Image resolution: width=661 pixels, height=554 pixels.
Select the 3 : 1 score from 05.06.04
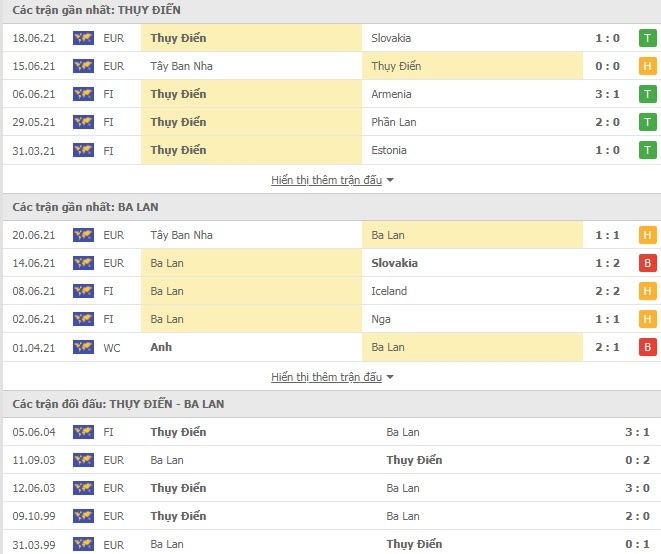pos(637,432)
